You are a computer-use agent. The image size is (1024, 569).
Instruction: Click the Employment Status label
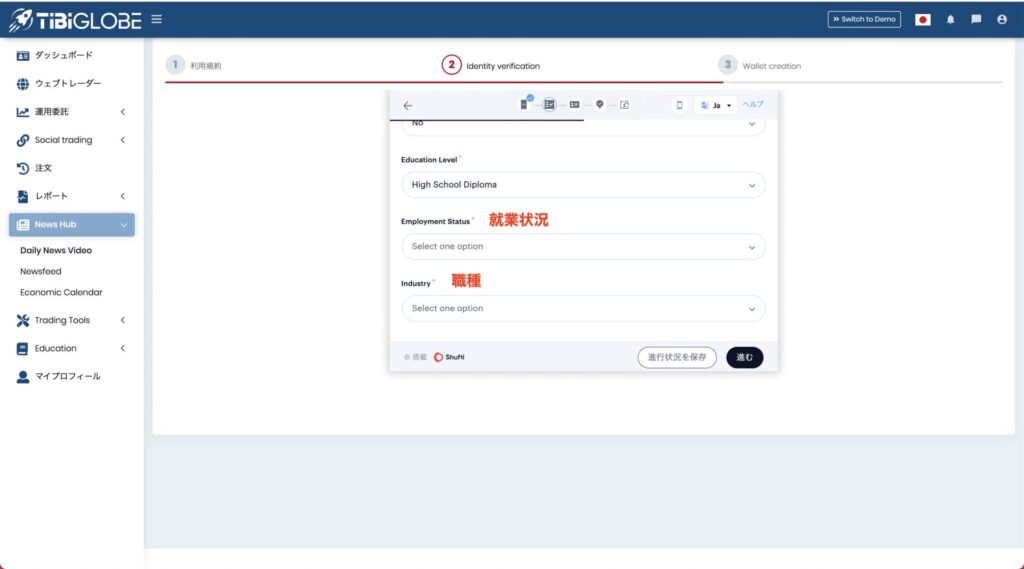(x=436, y=221)
